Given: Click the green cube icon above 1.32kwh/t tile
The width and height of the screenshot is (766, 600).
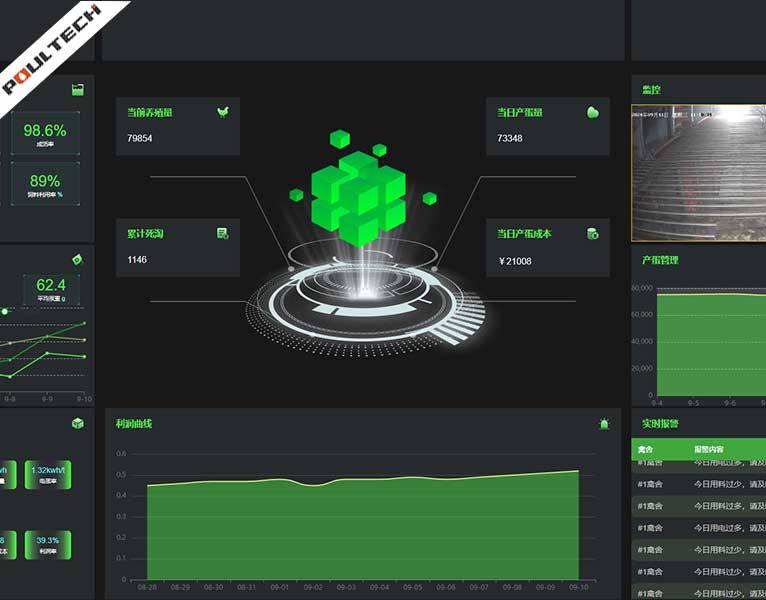Looking at the screenshot, I should (x=78, y=424).
